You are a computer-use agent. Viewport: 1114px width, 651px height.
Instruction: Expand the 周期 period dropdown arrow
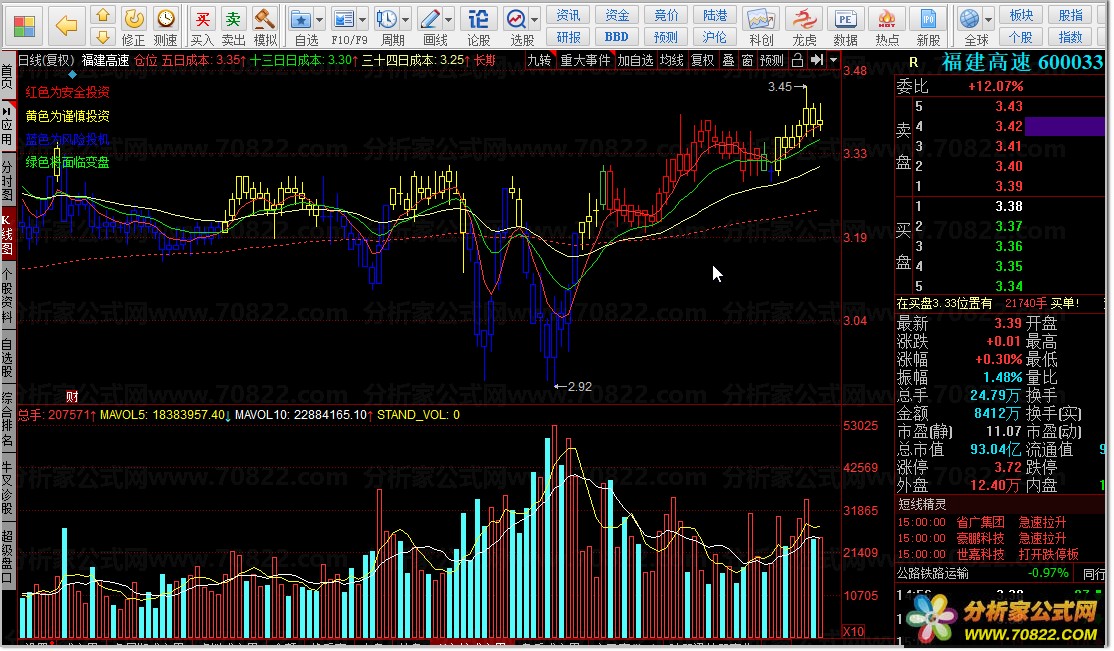[406, 20]
